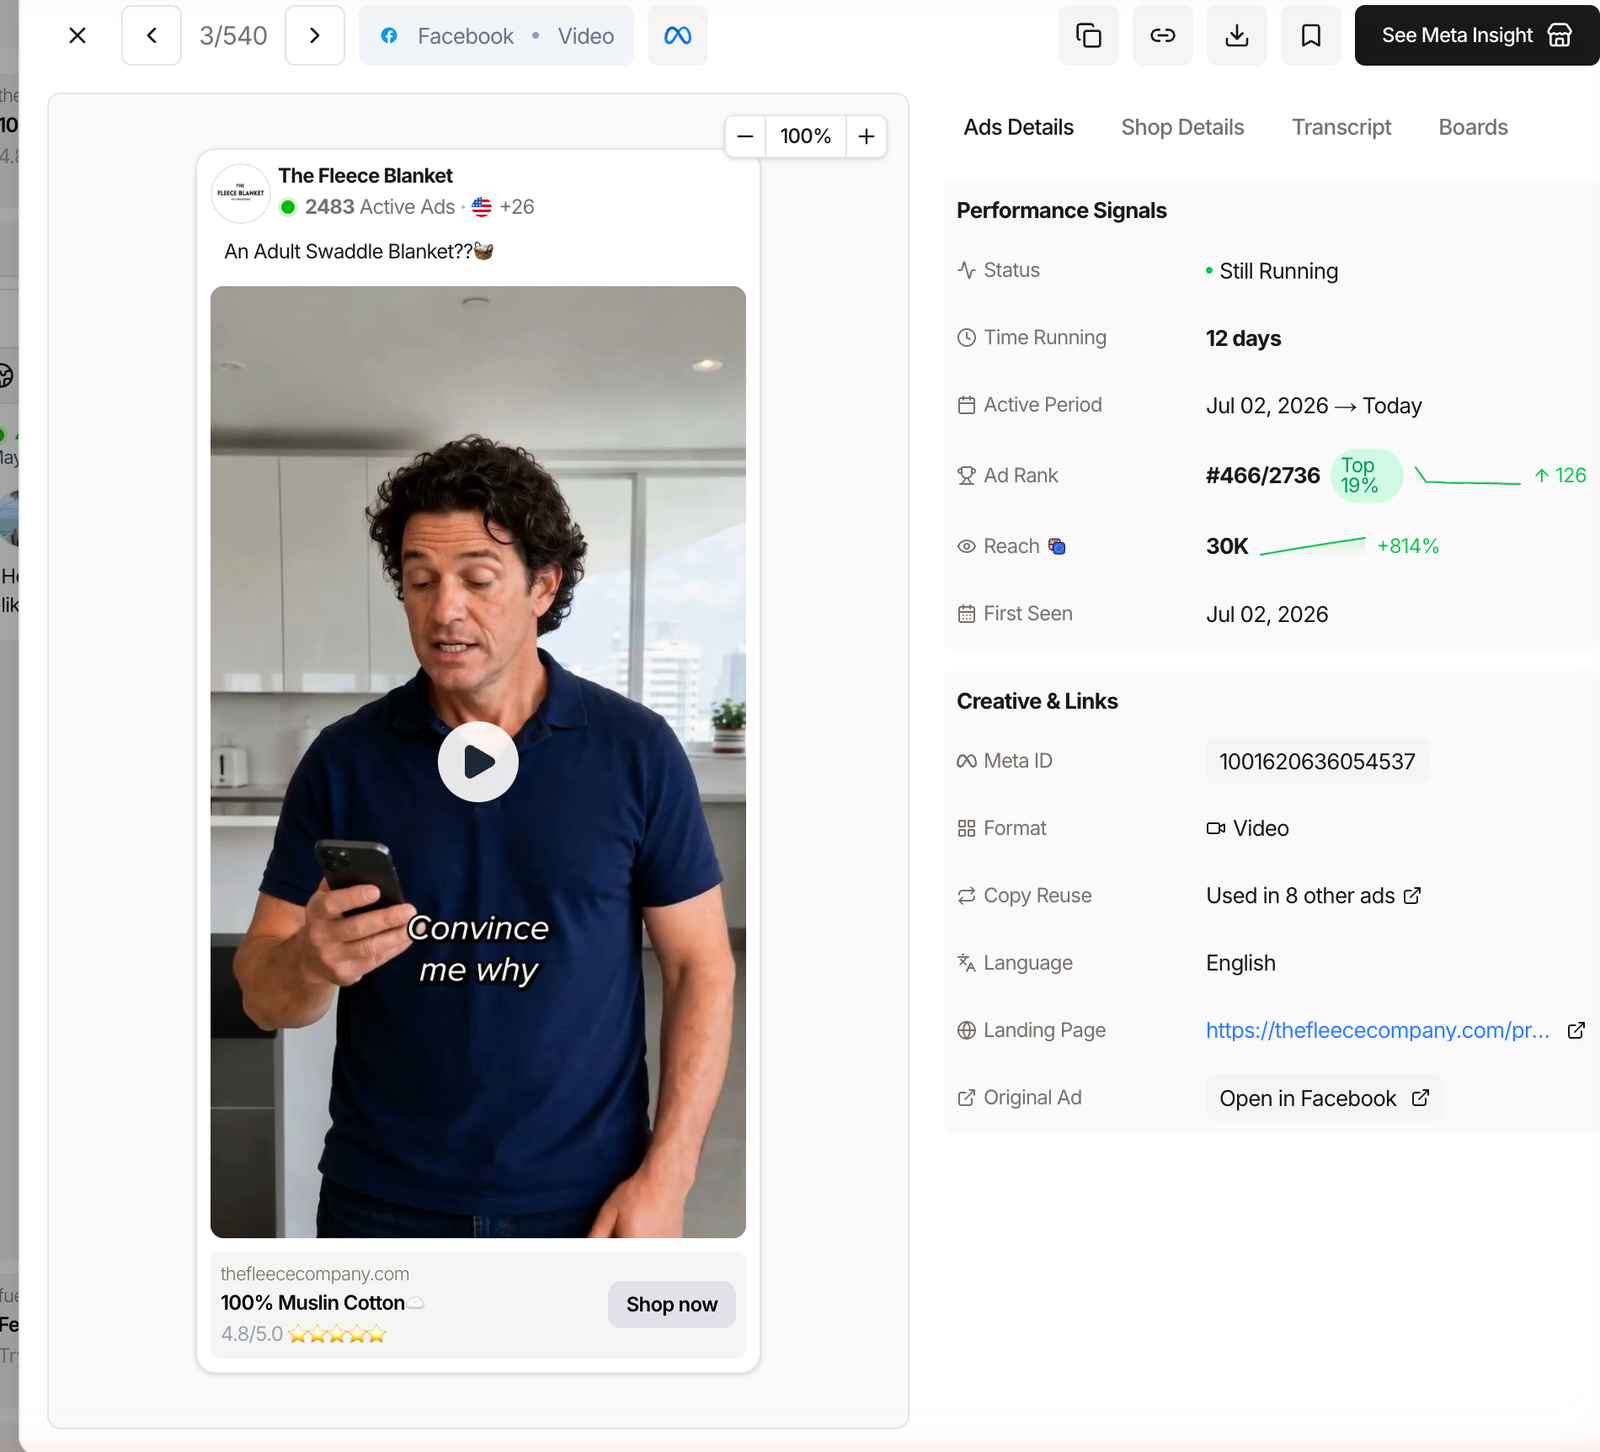Click the 4.8/5.0 star rating
The image size is (1600, 1452).
tap(303, 1334)
